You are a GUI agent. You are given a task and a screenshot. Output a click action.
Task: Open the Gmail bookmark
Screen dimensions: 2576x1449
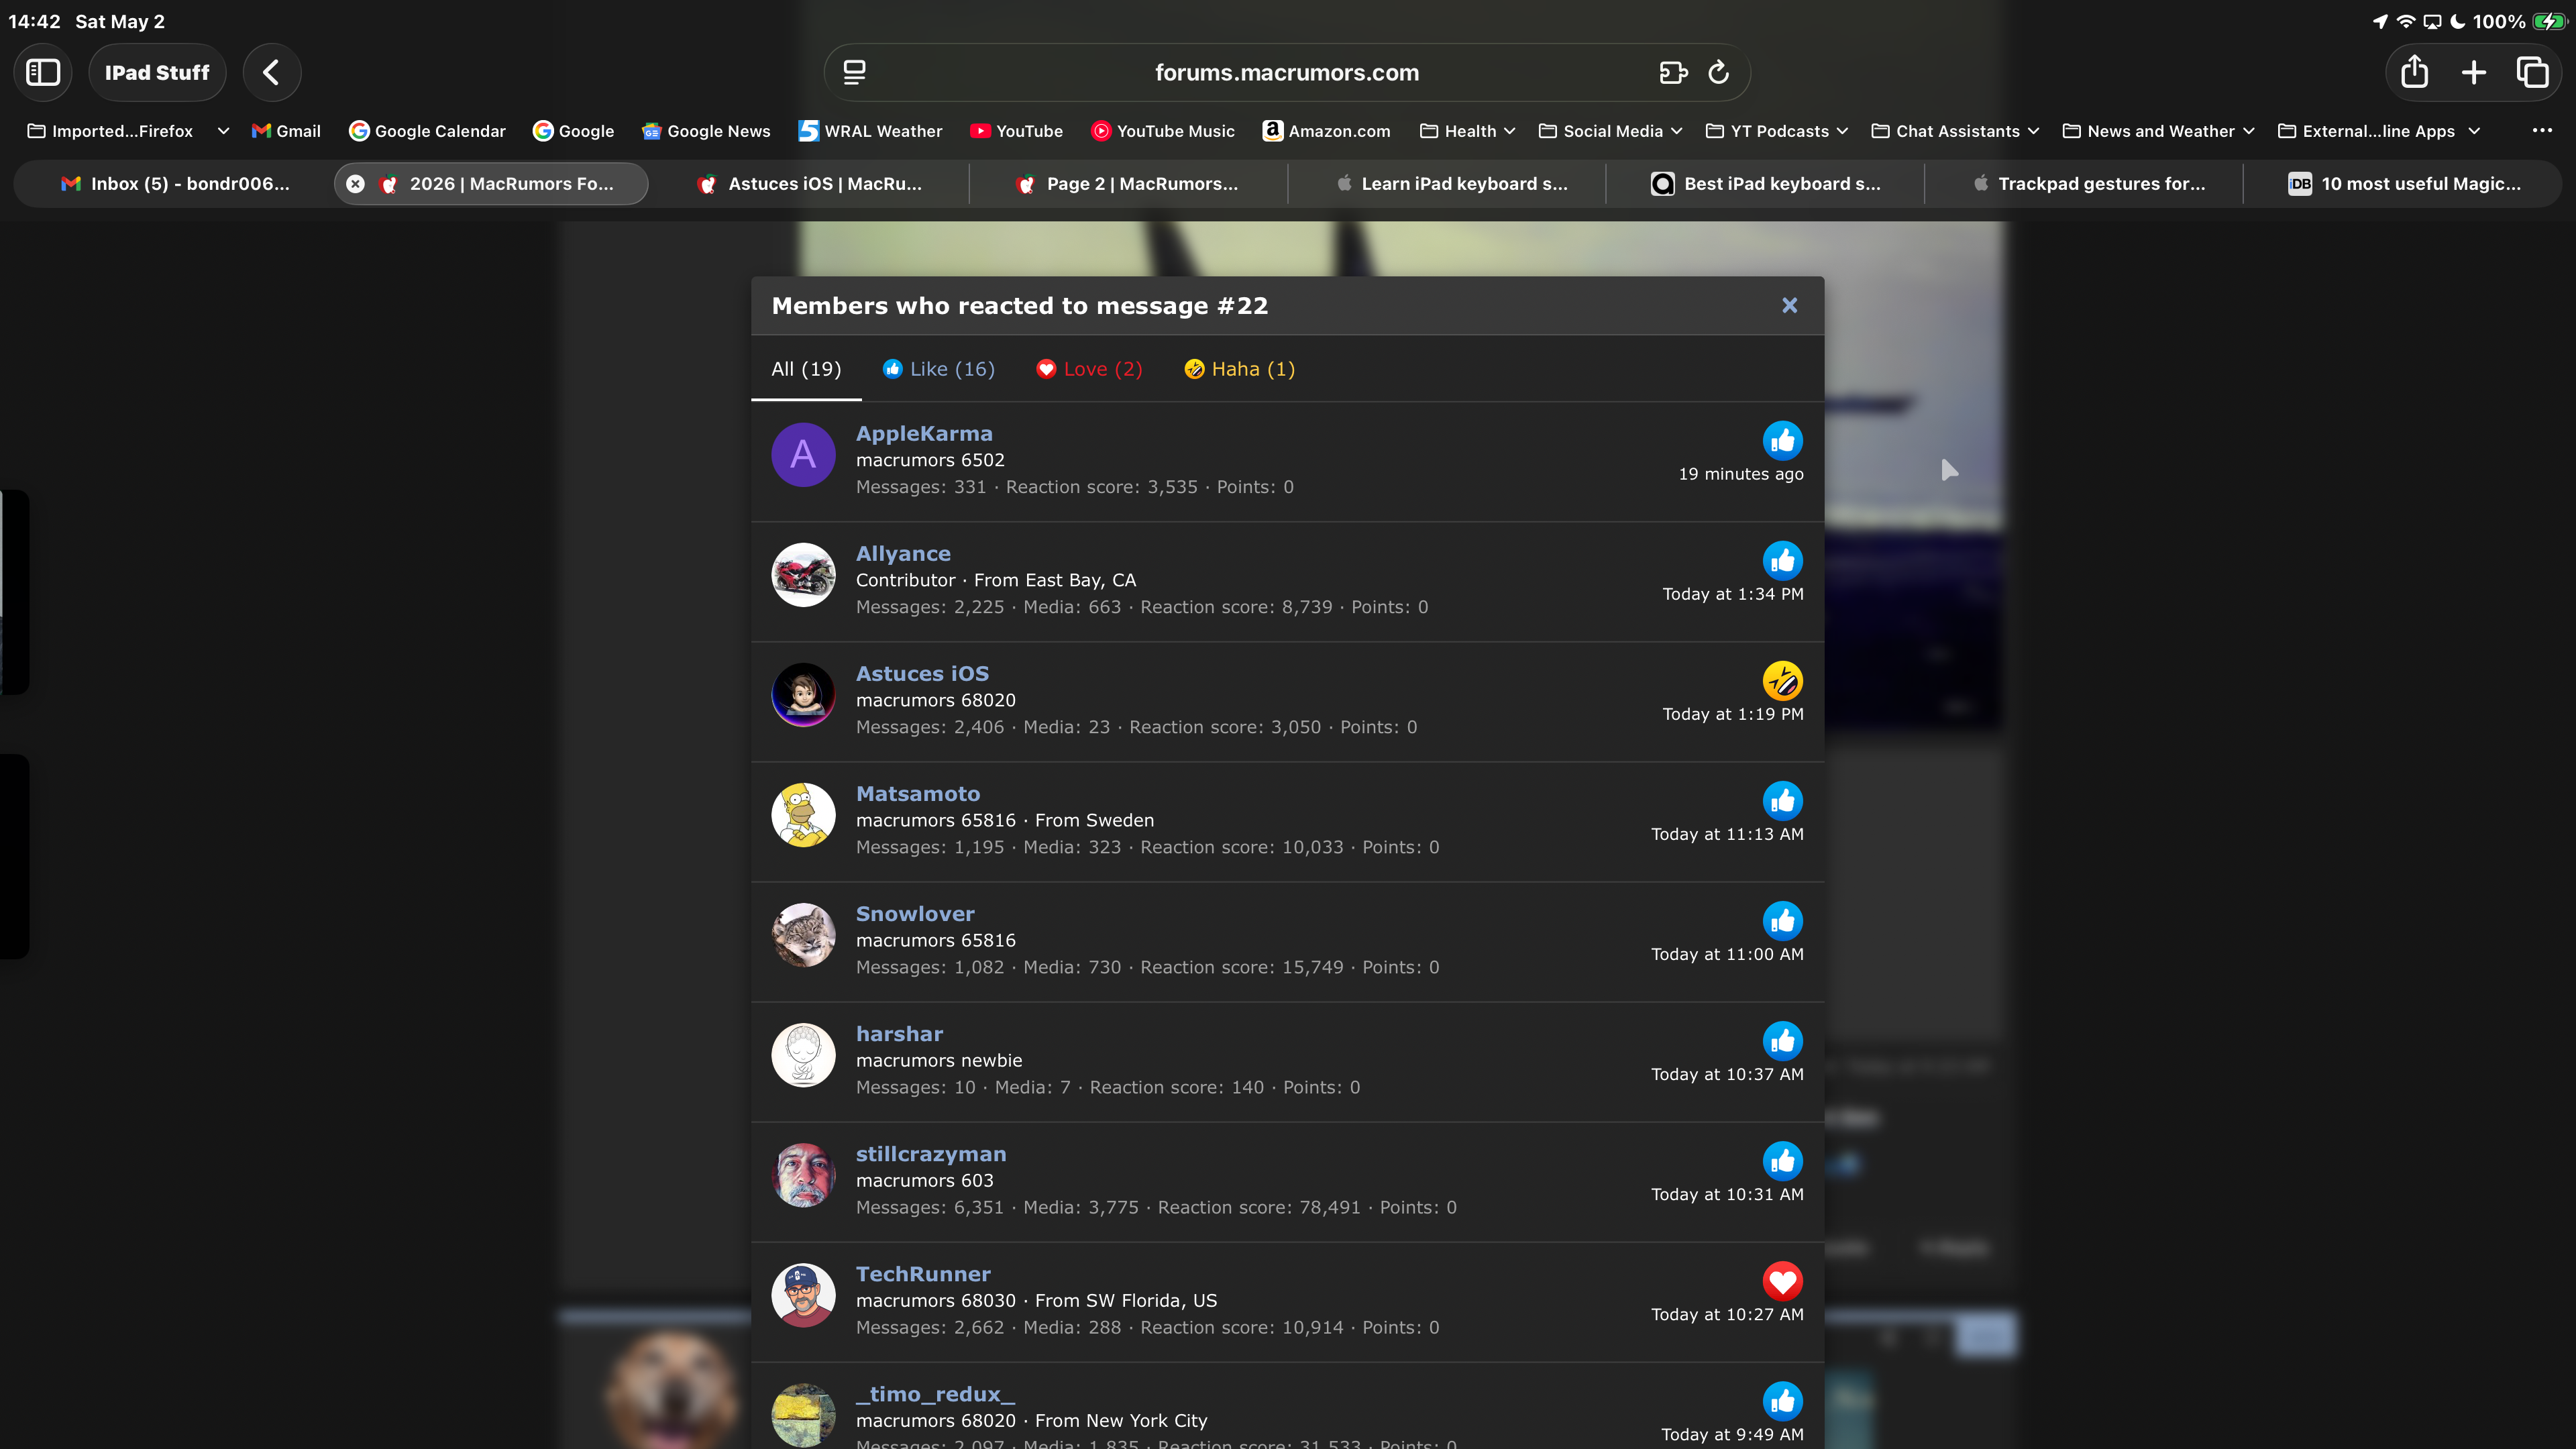(x=286, y=131)
